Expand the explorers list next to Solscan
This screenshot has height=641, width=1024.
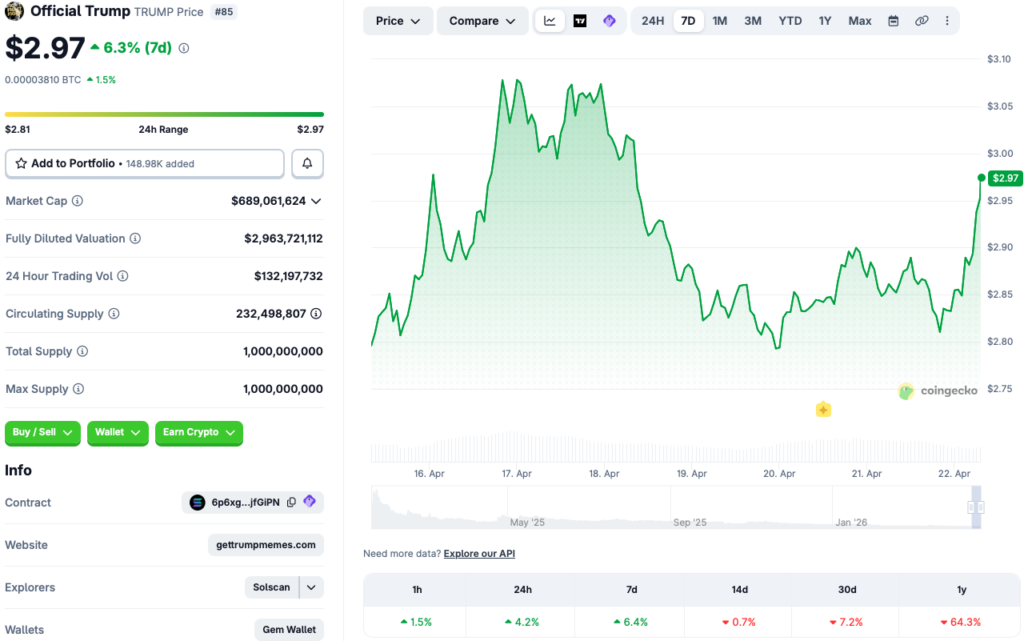pos(312,587)
